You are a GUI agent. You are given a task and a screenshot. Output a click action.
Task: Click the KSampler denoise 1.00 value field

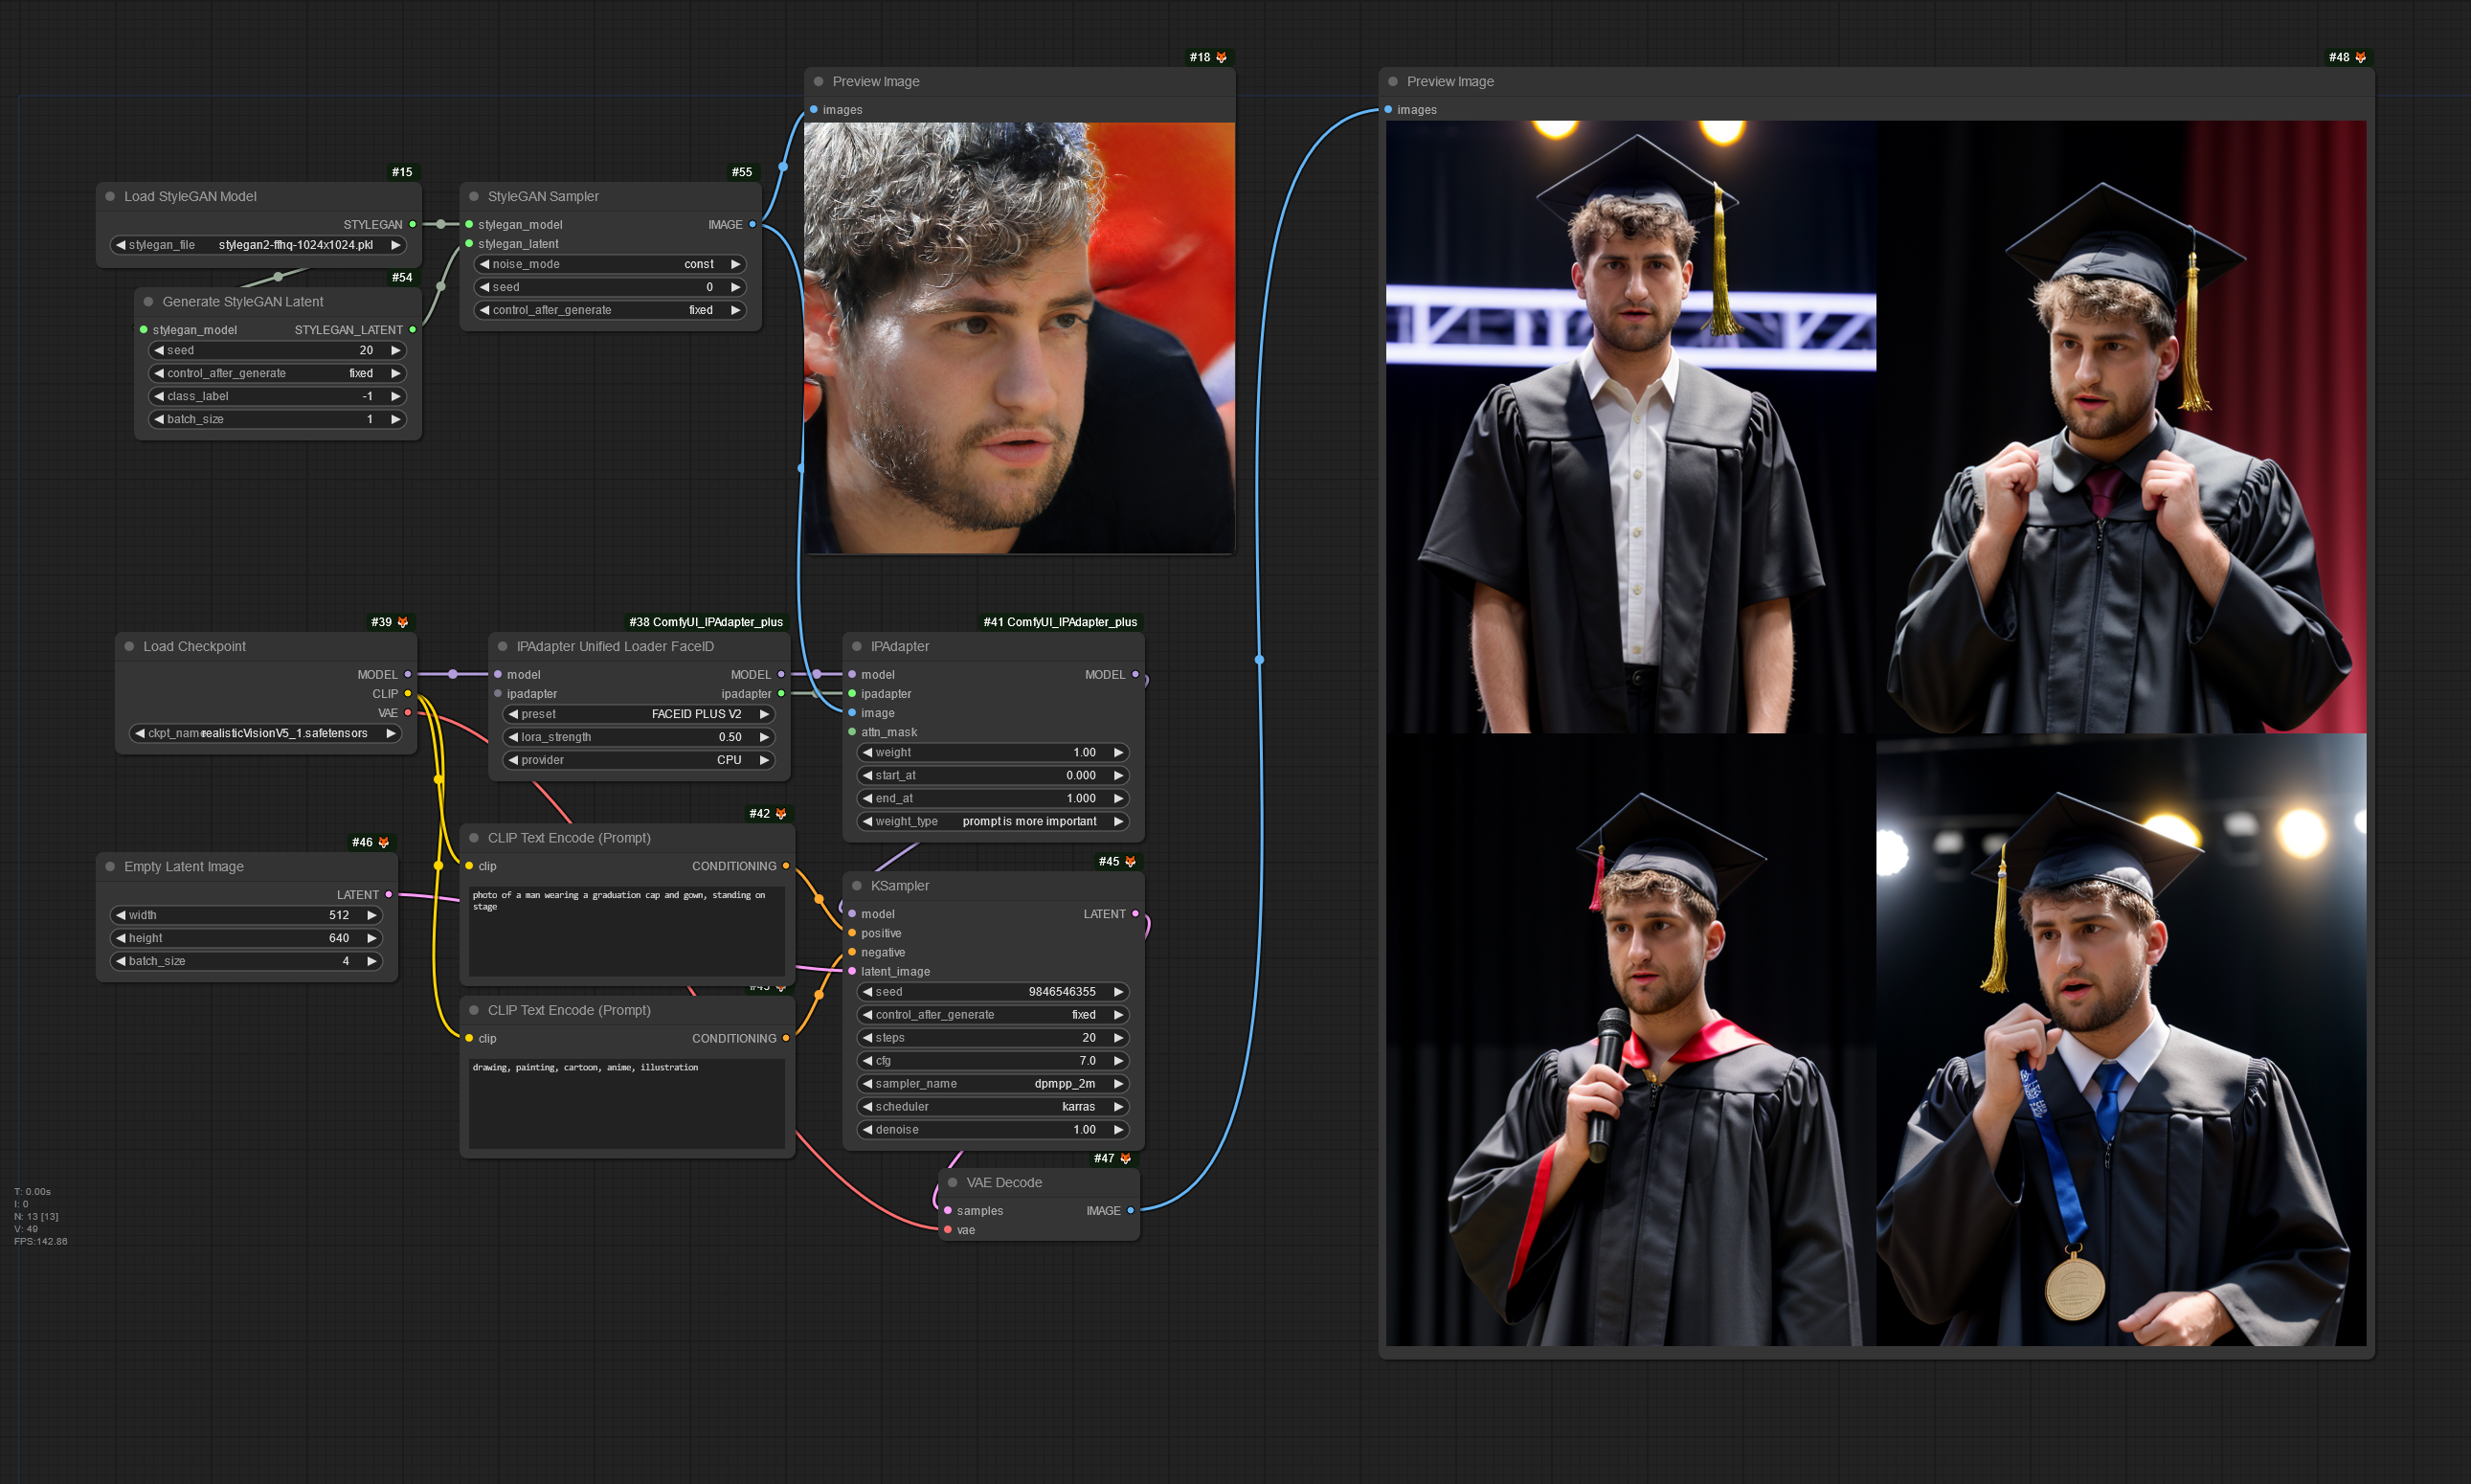[x=993, y=1130]
